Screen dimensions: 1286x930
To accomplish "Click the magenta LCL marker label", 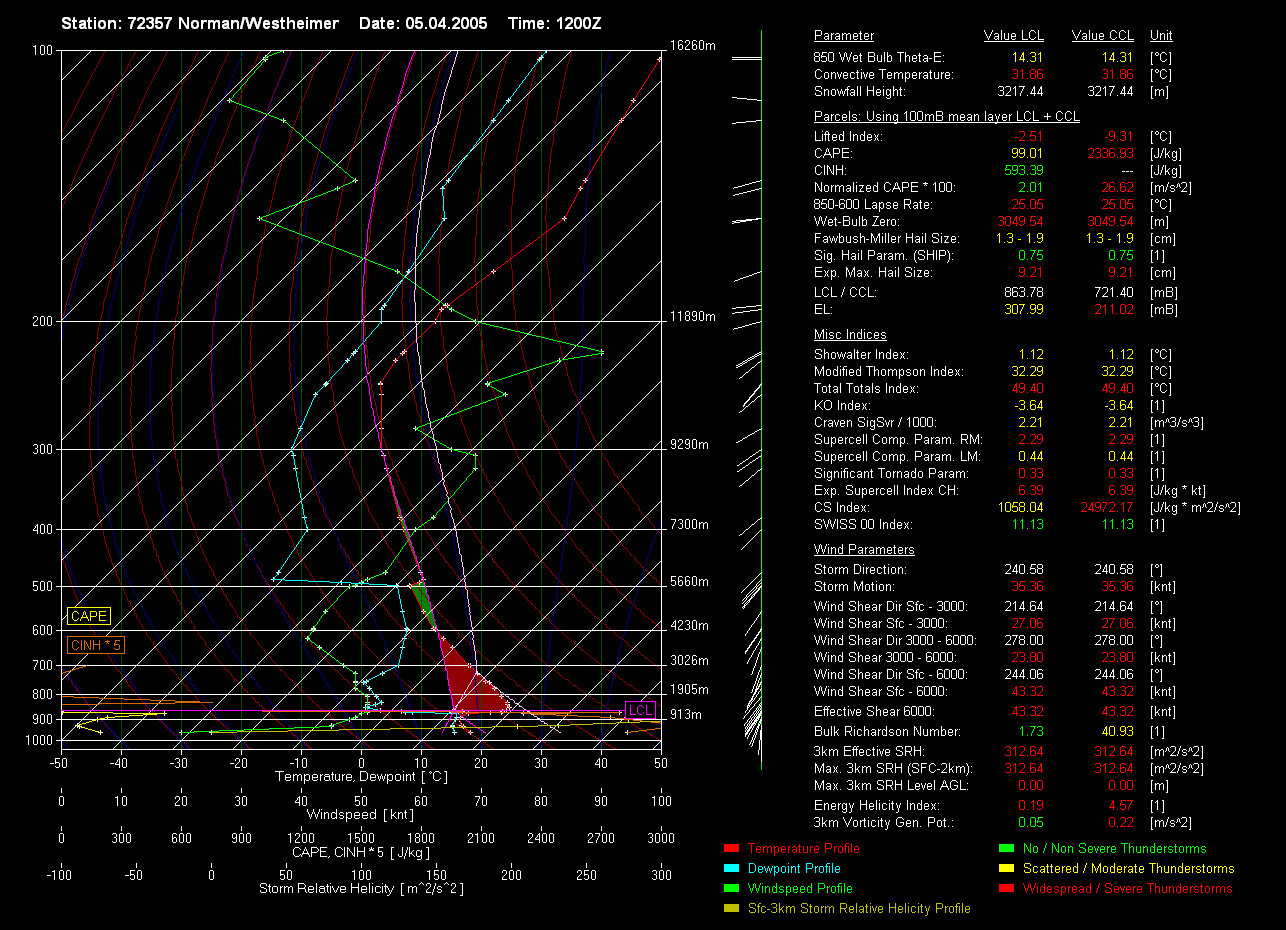I will (640, 711).
